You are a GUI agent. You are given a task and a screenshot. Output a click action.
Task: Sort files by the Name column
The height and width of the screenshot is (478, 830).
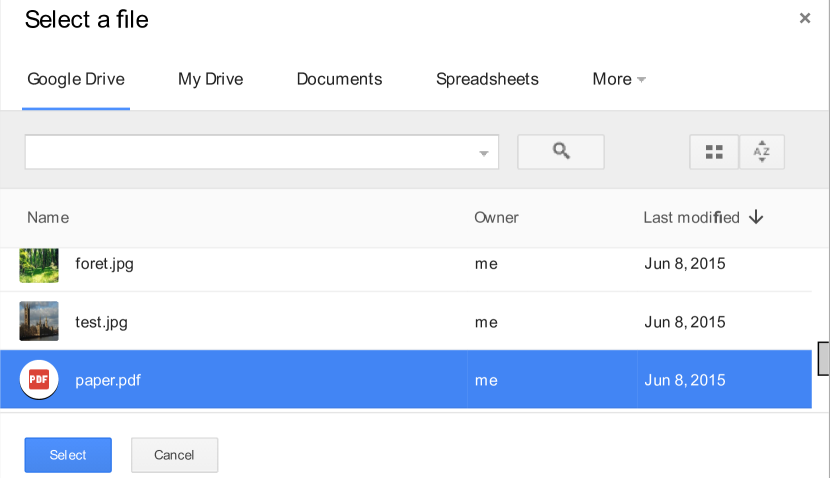point(48,217)
